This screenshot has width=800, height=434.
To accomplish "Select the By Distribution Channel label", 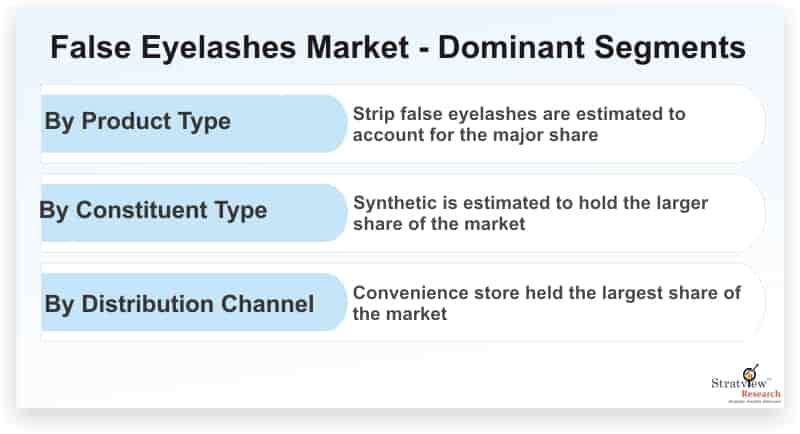I will 179,304.
